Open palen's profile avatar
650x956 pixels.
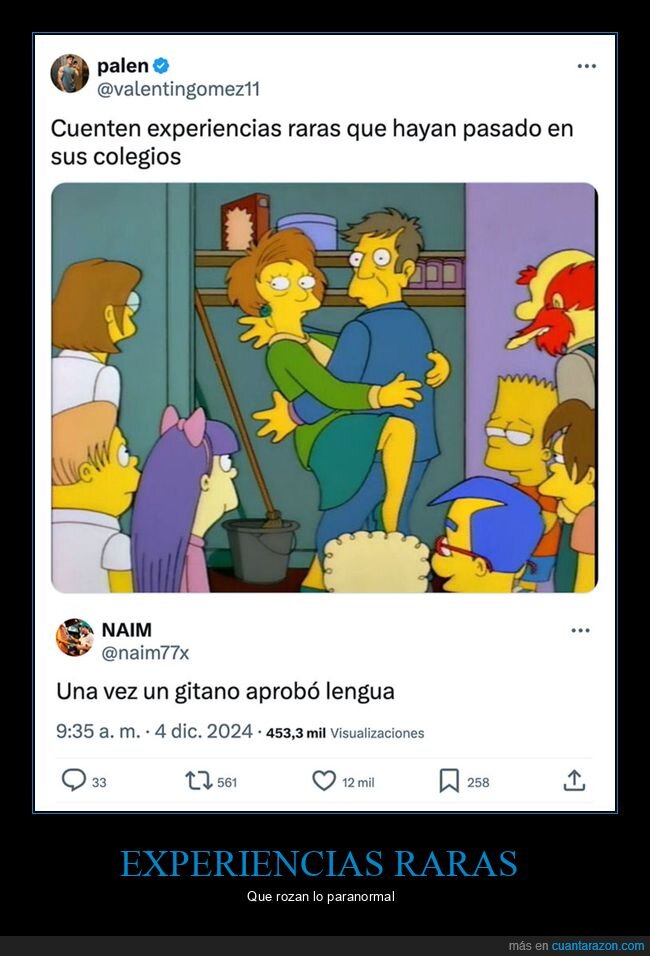coord(70,73)
